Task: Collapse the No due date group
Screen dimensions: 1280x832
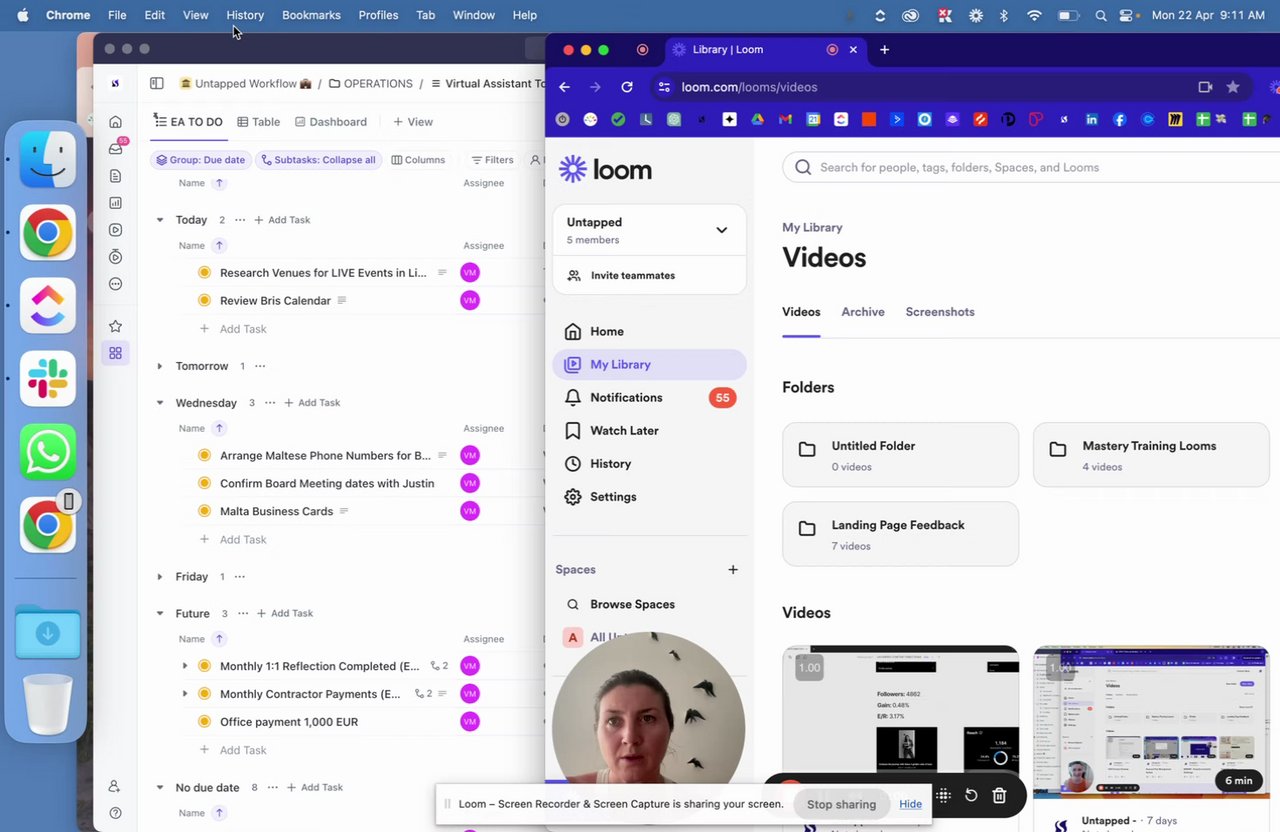Action: point(160,787)
